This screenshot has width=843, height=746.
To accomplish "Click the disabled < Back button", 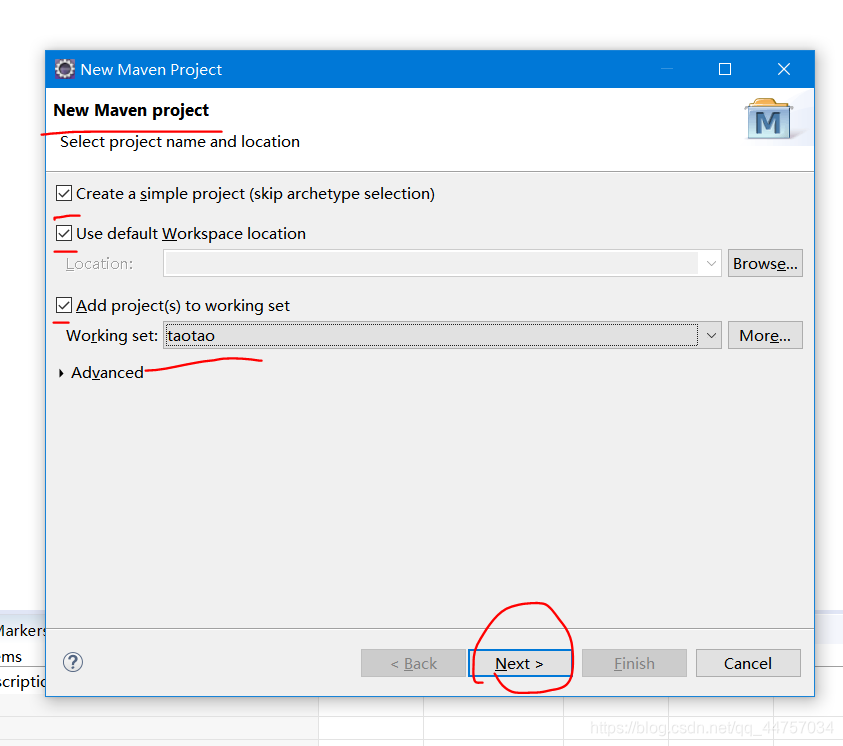I will click(413, 663).
